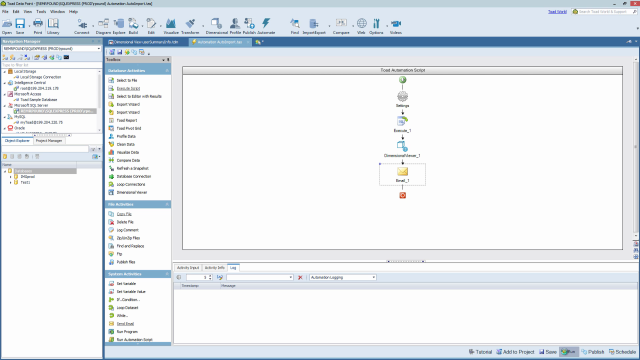Open the Options toolbar icon
Image resolution: width=640 pixels, height=360 pixels.
(x=376, y=26)
